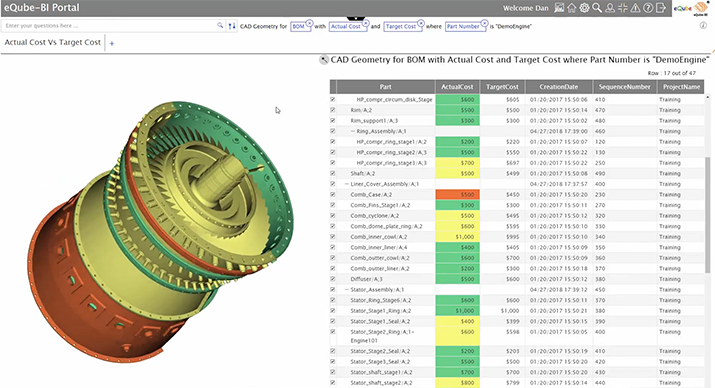
Task: Click the green $1,000 cell for Stator_Stage1_Ring
Action: click(x=457, y=310)
